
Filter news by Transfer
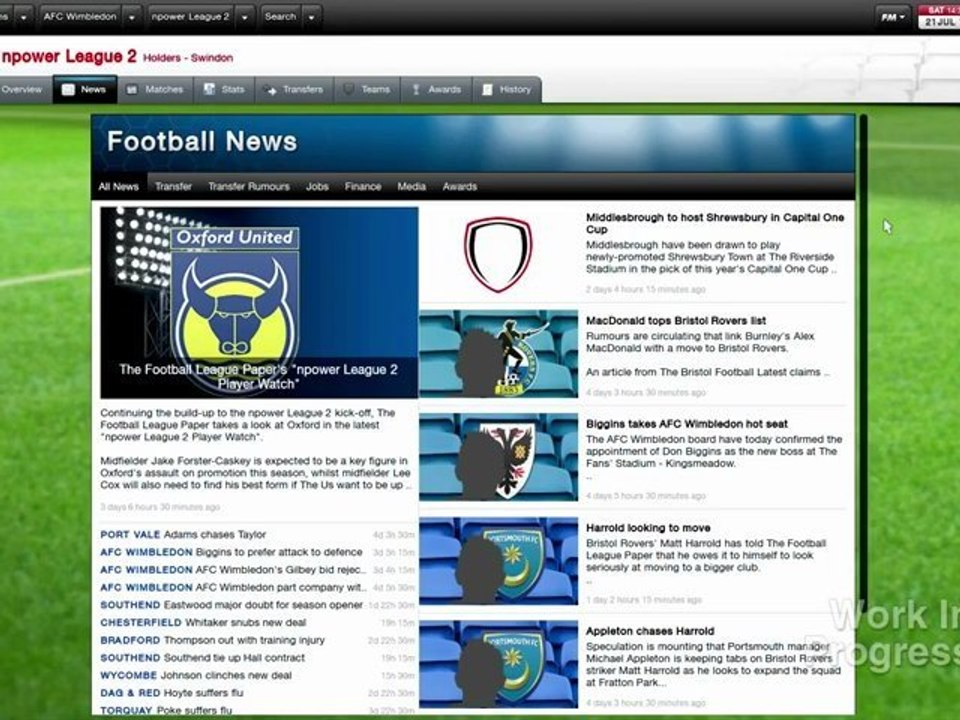pos(173,187)
